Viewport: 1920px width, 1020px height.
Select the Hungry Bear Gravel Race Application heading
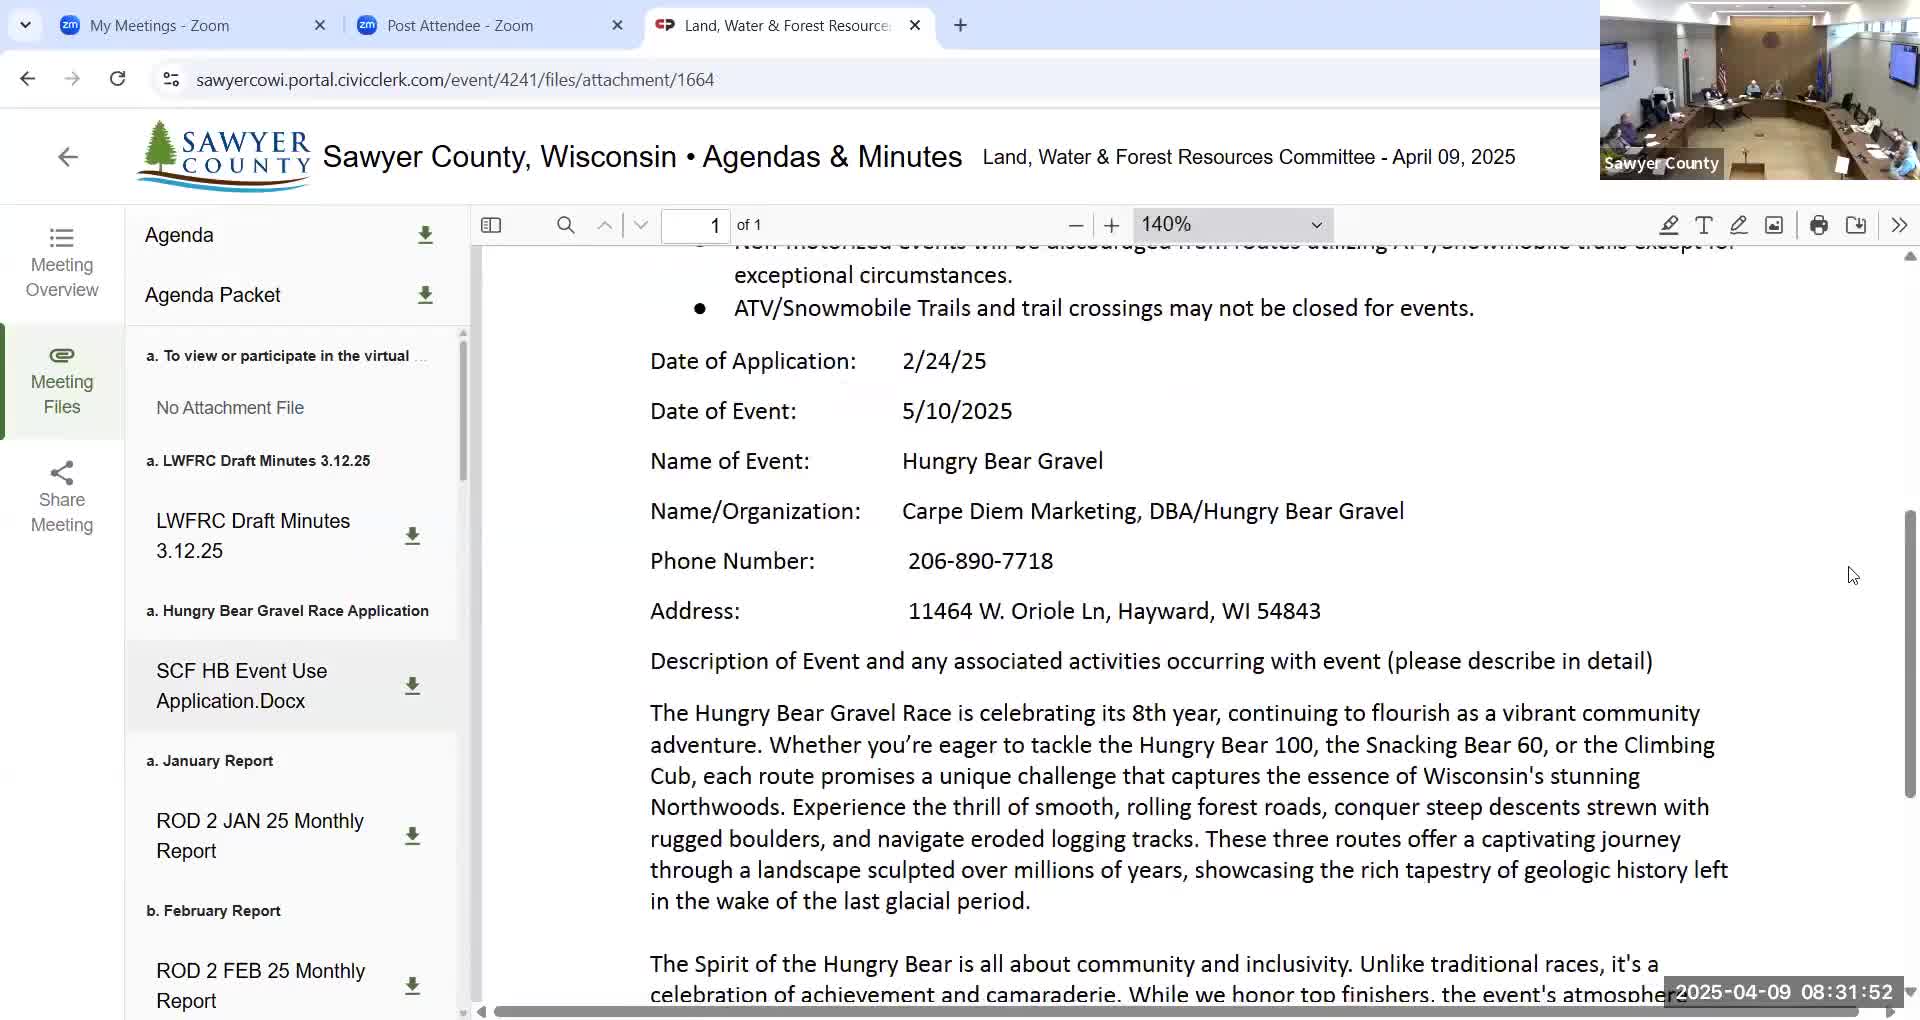287,611
